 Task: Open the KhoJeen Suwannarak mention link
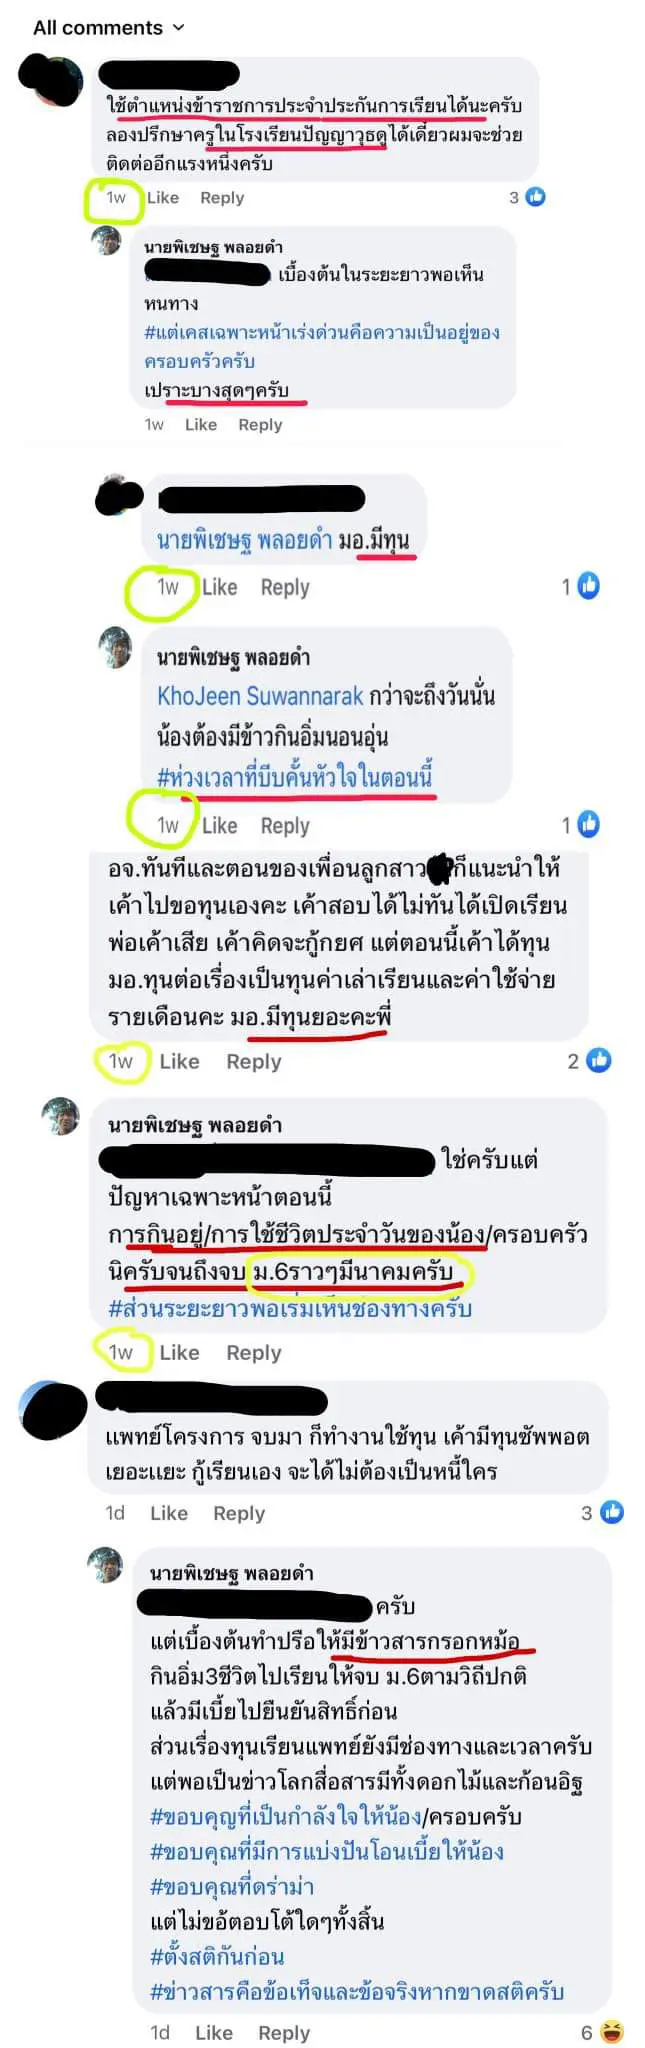click(x=260, y=695)
